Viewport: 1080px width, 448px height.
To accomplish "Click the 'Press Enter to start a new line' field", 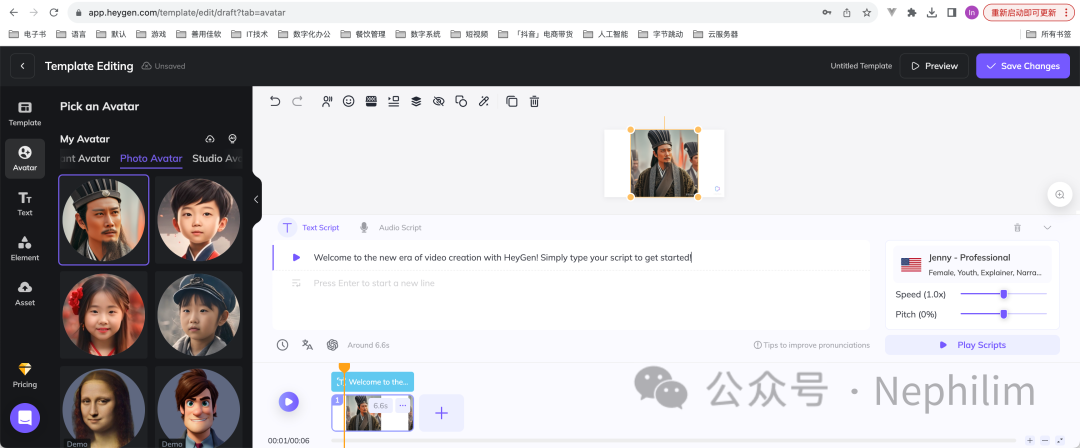I will tap(374, 283).
